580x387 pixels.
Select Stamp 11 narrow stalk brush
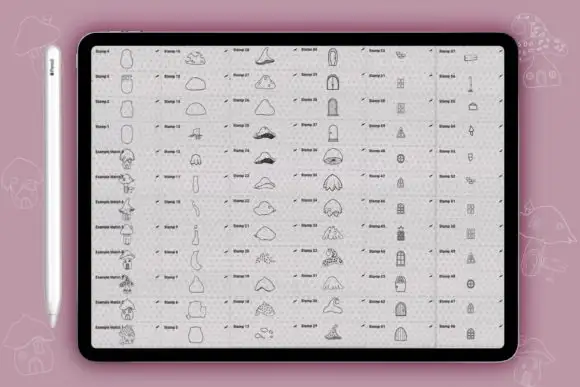pyautogui.click(x=195, y=184)
